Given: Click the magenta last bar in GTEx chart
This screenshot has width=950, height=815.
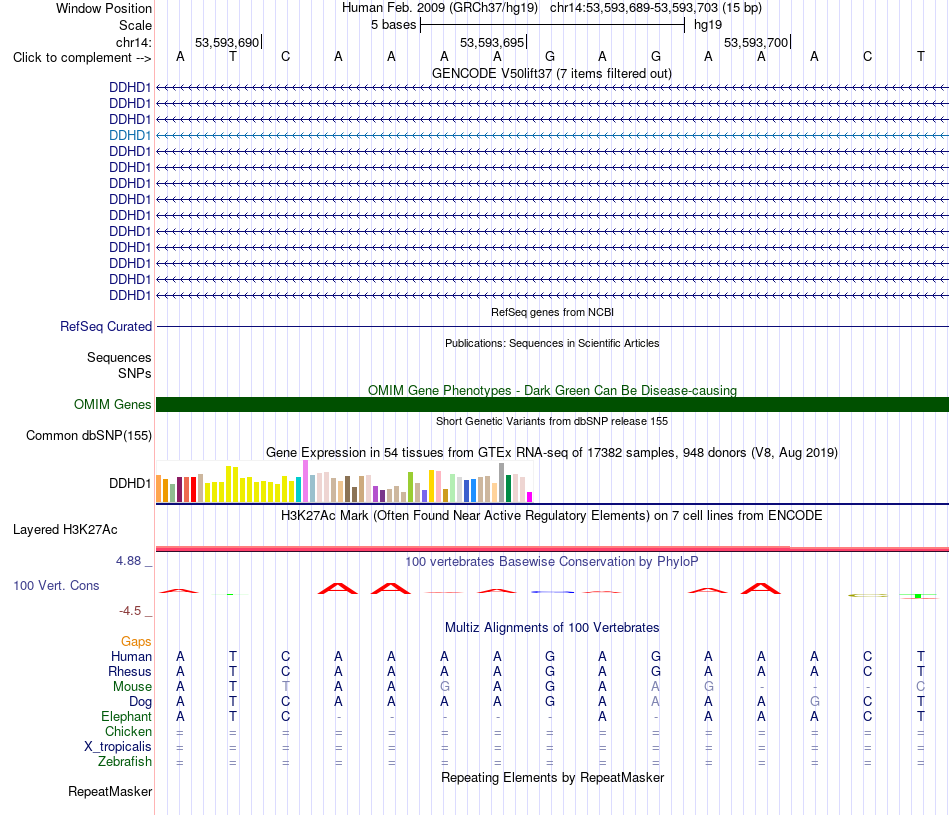Looking at the screenshot, I should point(530,497).
